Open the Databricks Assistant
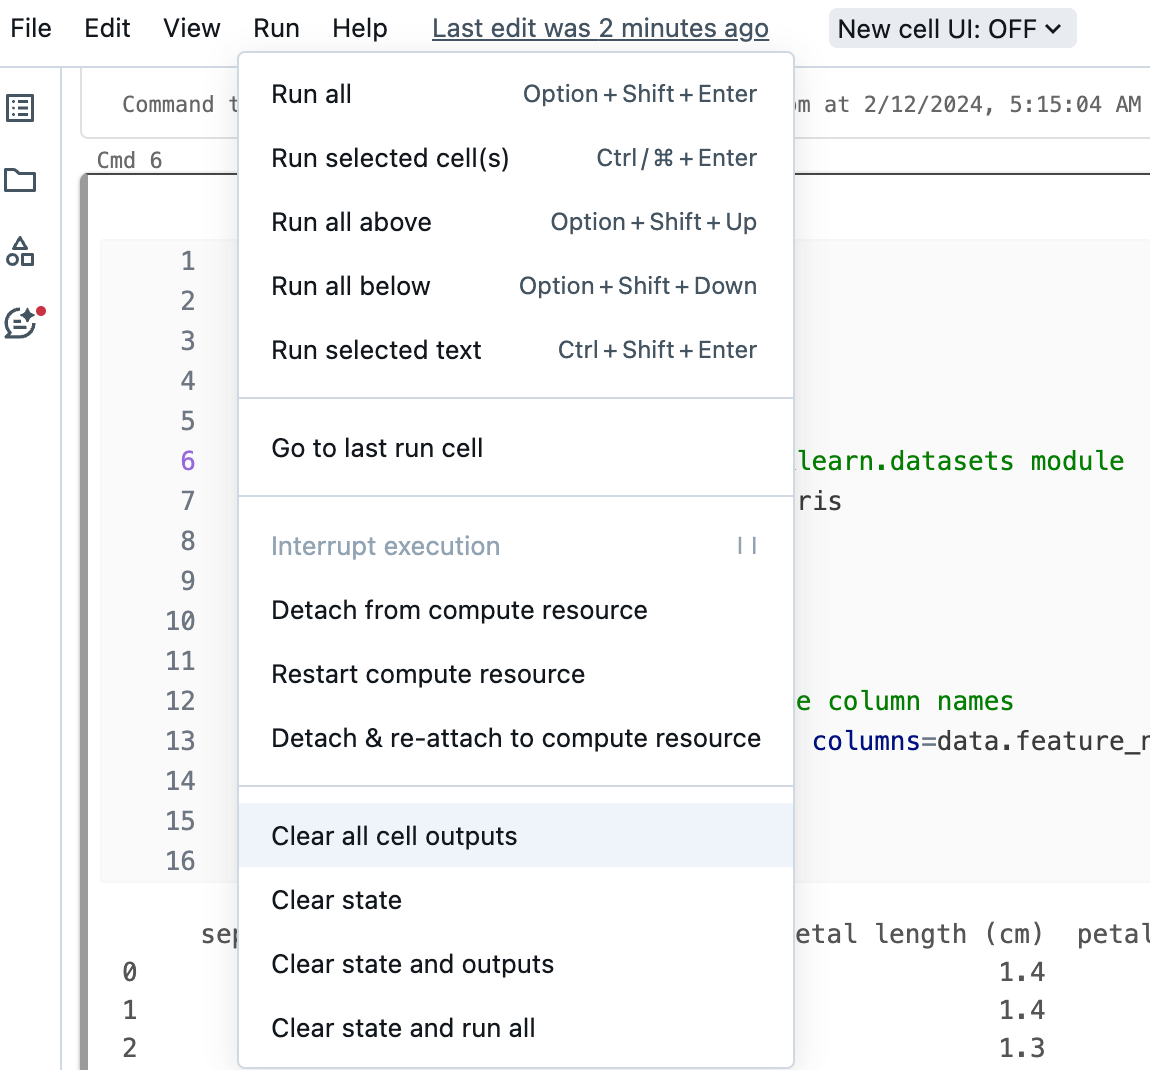 (x=22, y=320)
